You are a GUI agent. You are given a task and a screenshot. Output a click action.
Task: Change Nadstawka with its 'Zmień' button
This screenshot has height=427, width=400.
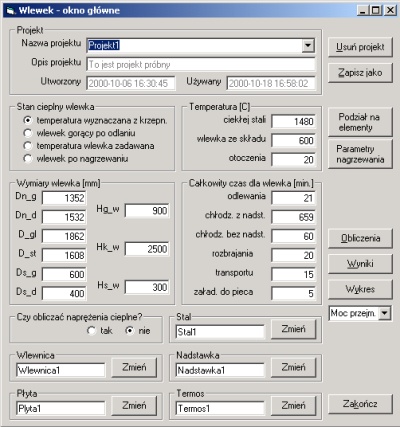click(293, 368)
